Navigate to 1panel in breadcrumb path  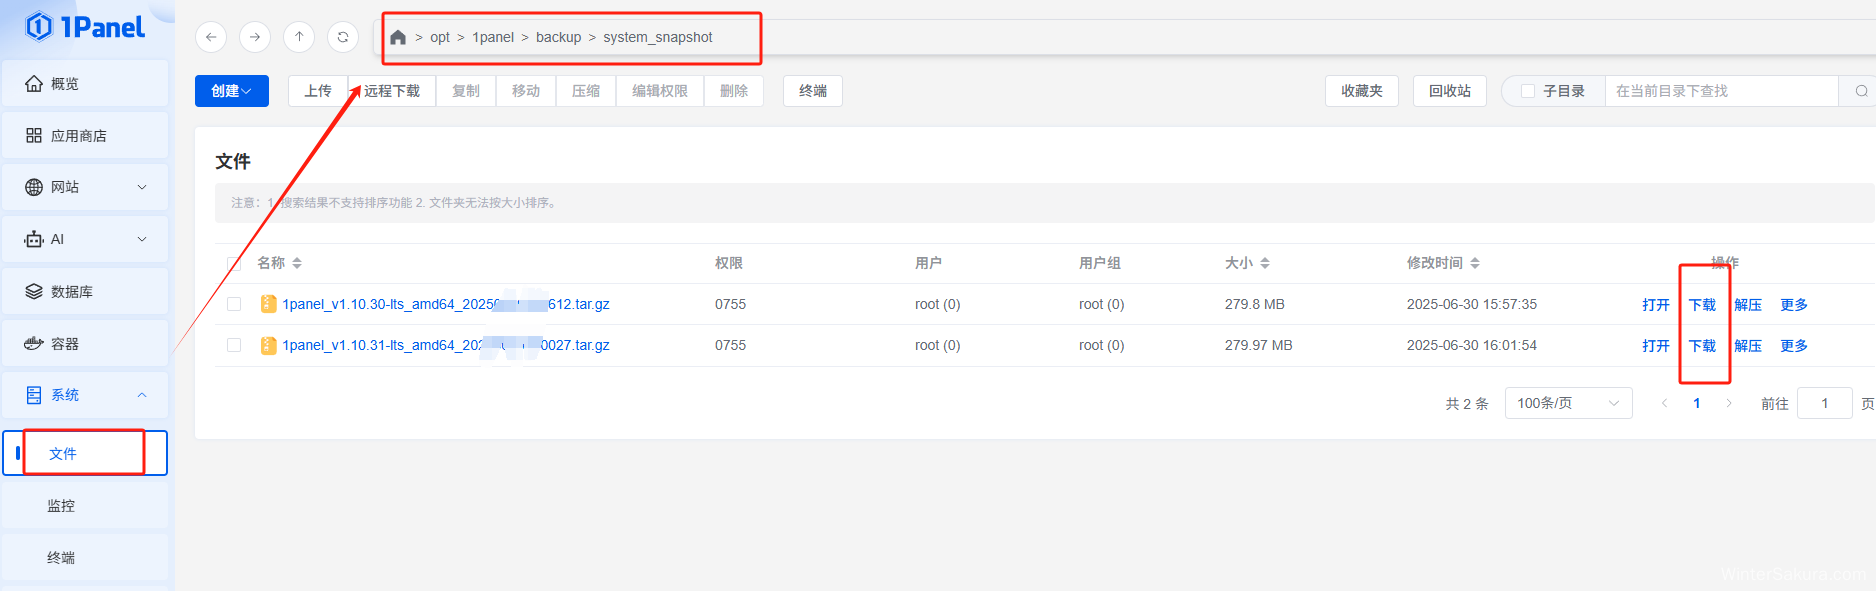click(x=493, y=37)
